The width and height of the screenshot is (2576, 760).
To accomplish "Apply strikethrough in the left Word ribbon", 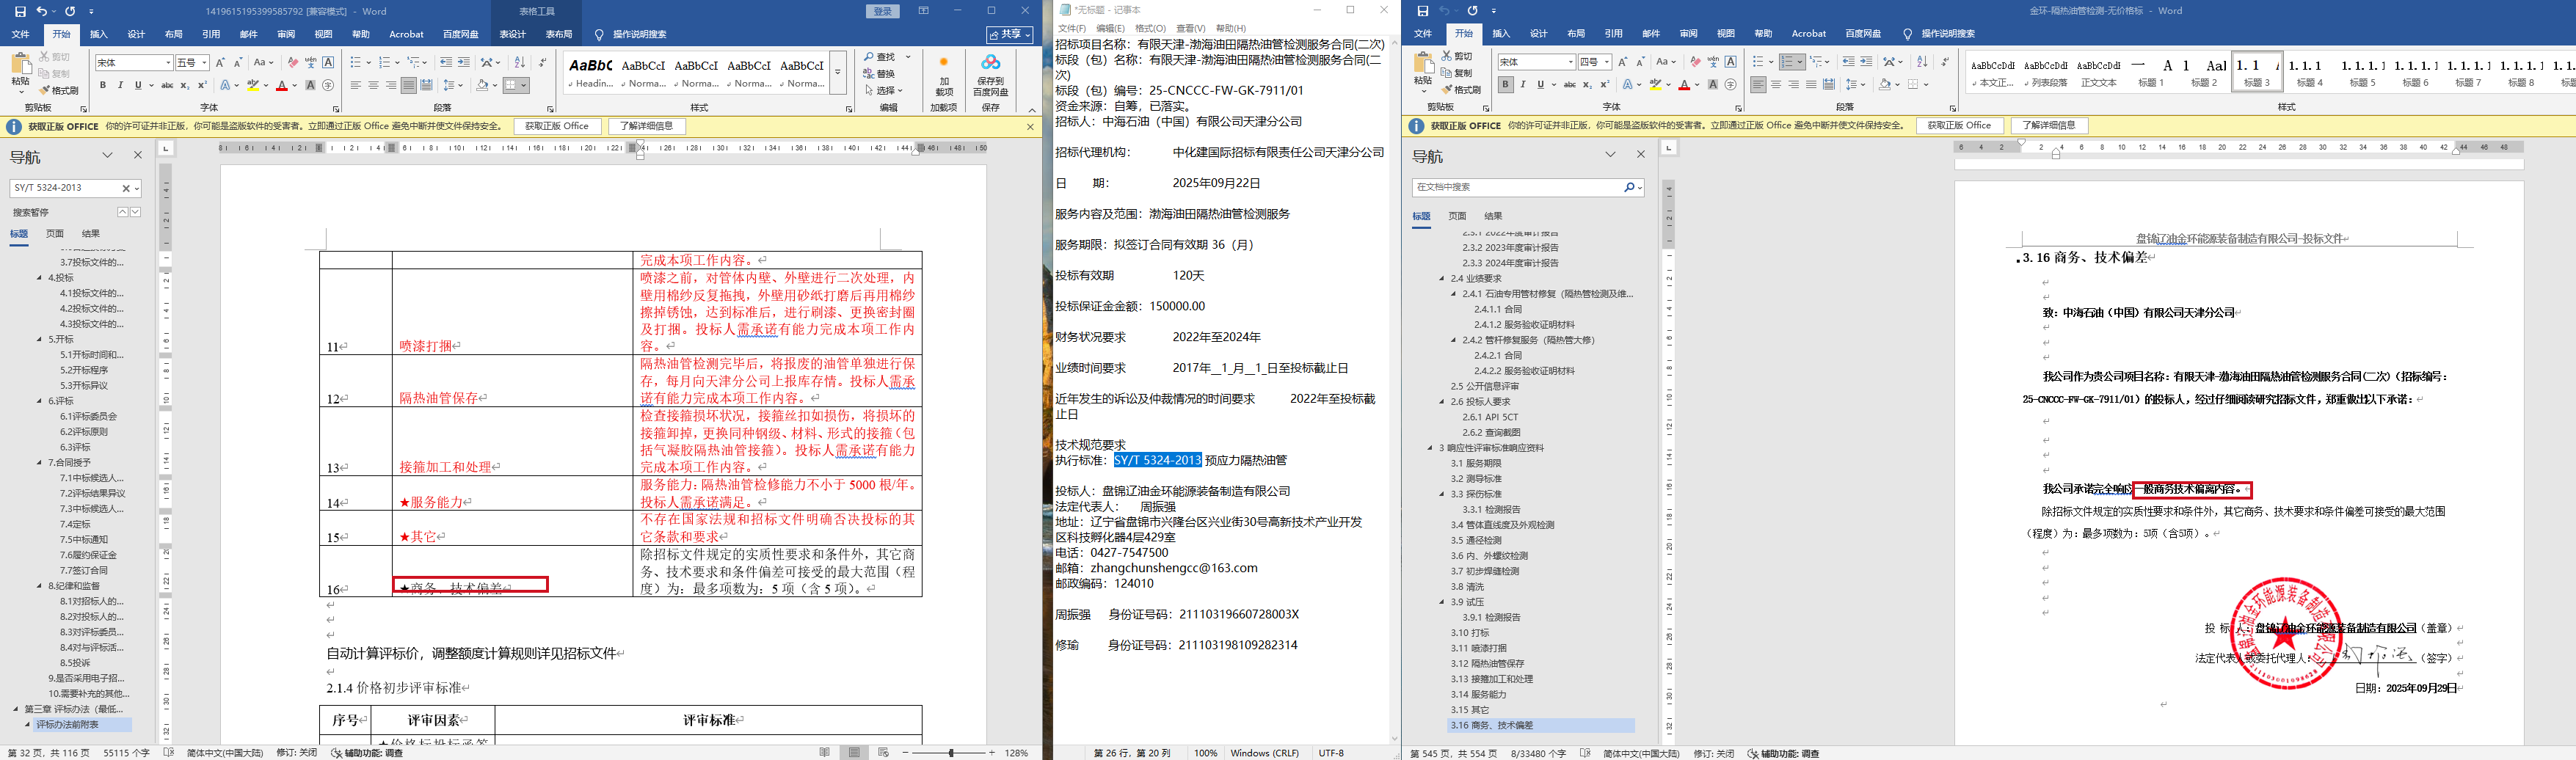I will click(x=167, y=86).
